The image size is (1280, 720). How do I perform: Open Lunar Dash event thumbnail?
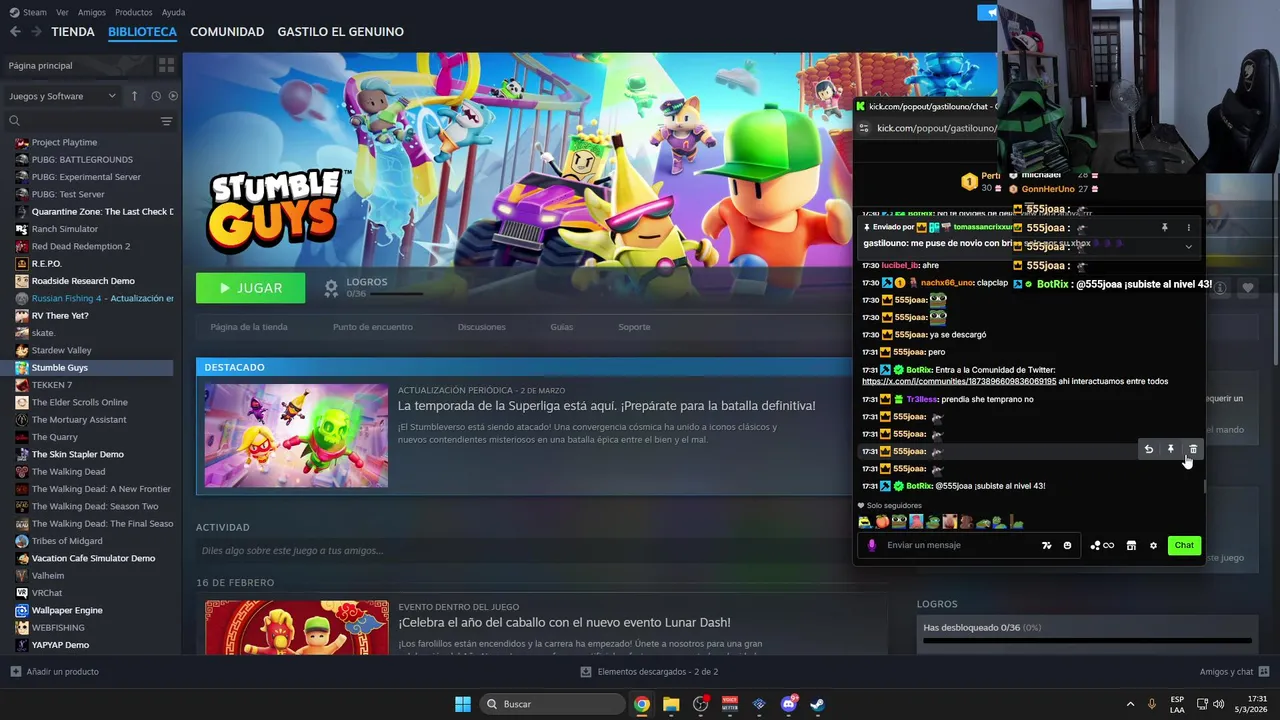click(296, 627)
